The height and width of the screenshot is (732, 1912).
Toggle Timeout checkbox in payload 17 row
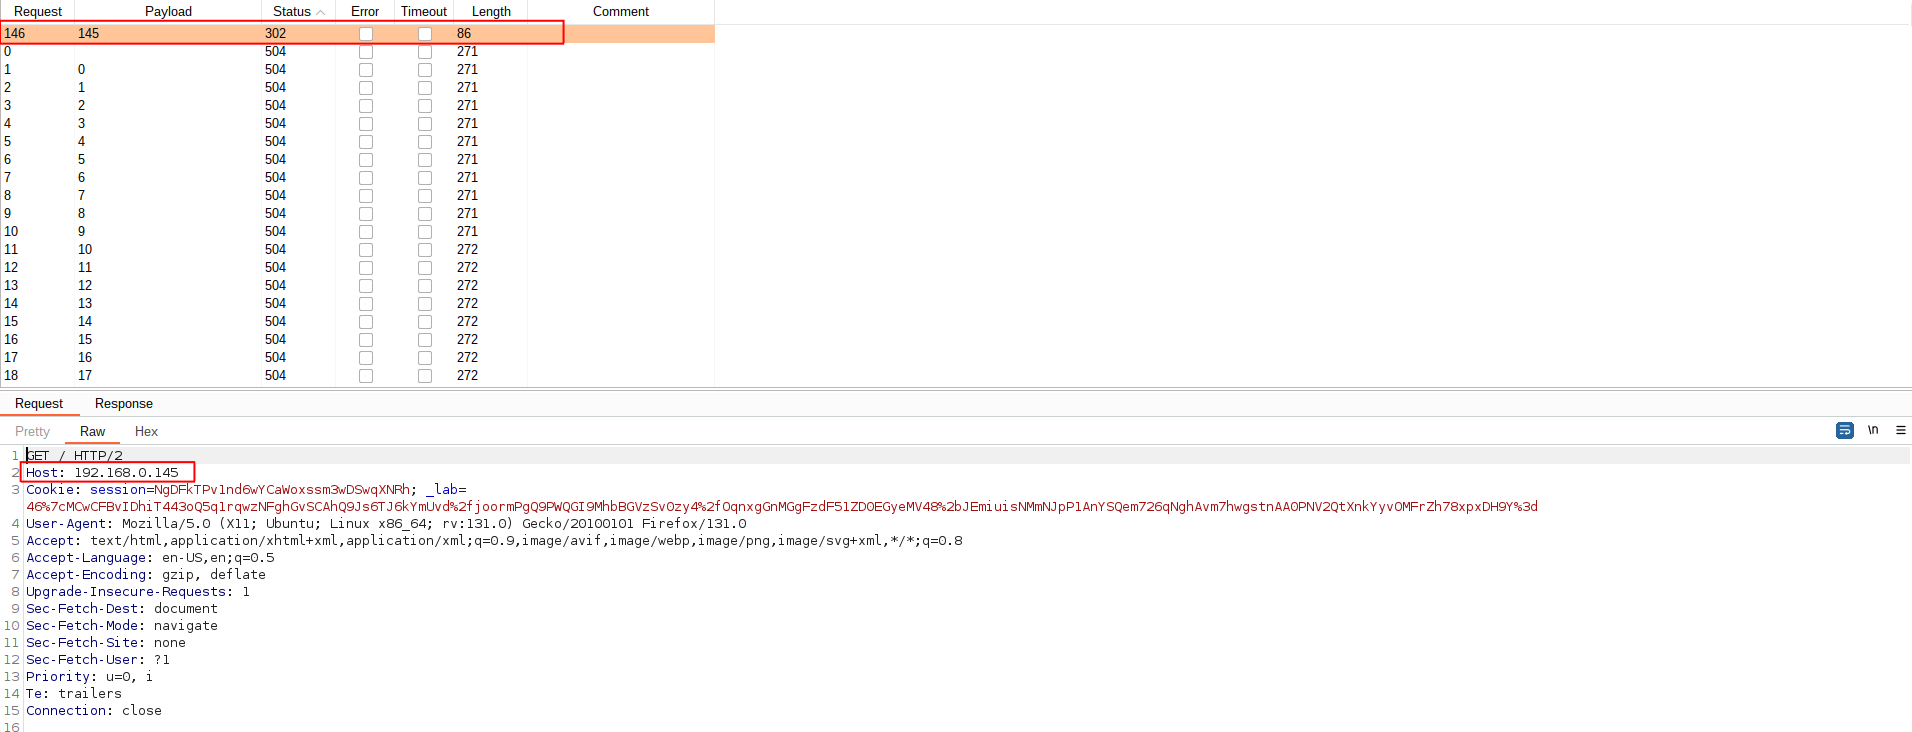pos(425,376)
